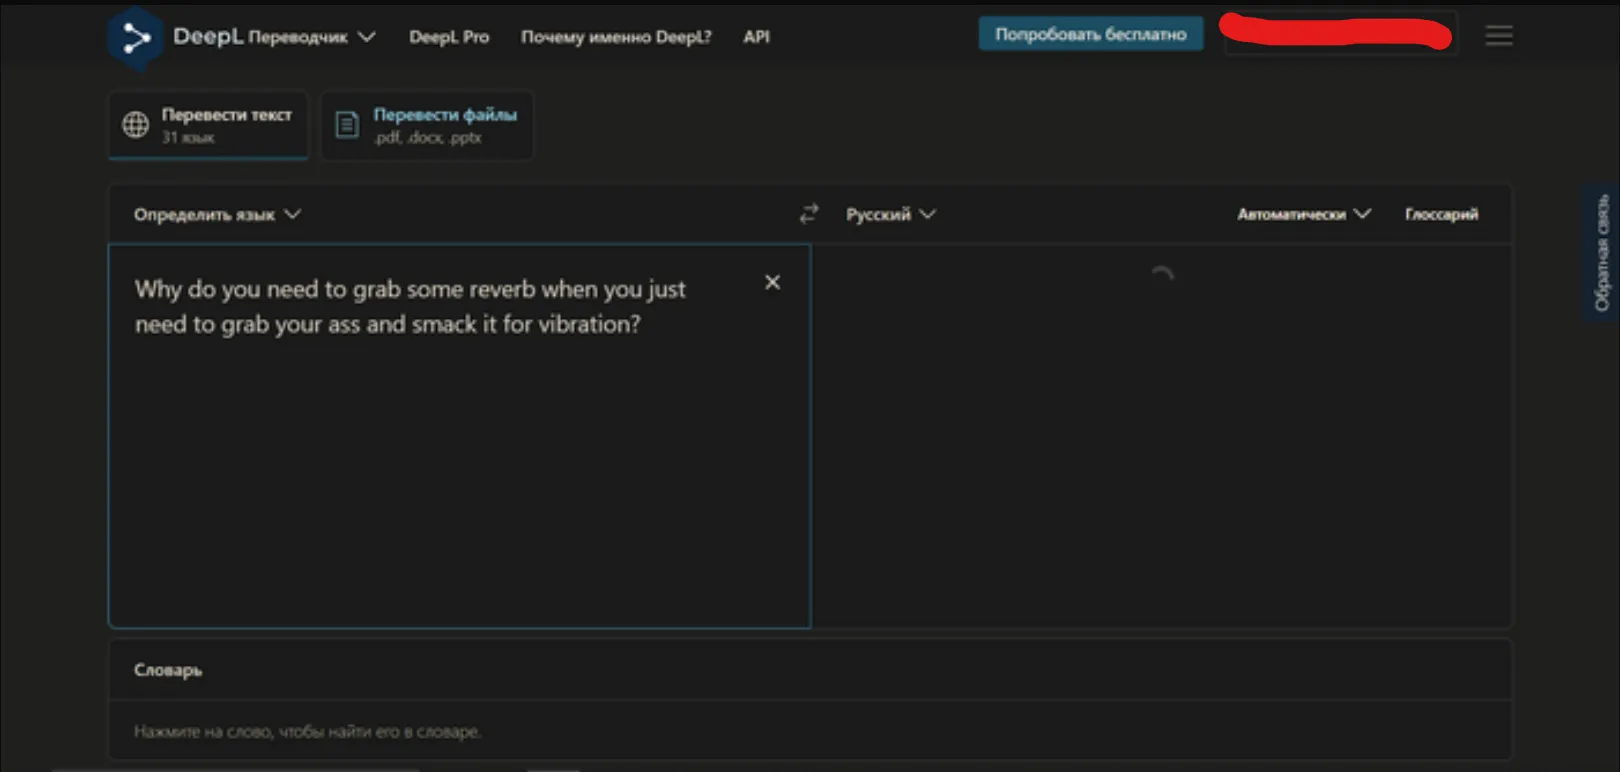
Task: Click the globe icon in Перевести текст
Action: coord(136,124)
